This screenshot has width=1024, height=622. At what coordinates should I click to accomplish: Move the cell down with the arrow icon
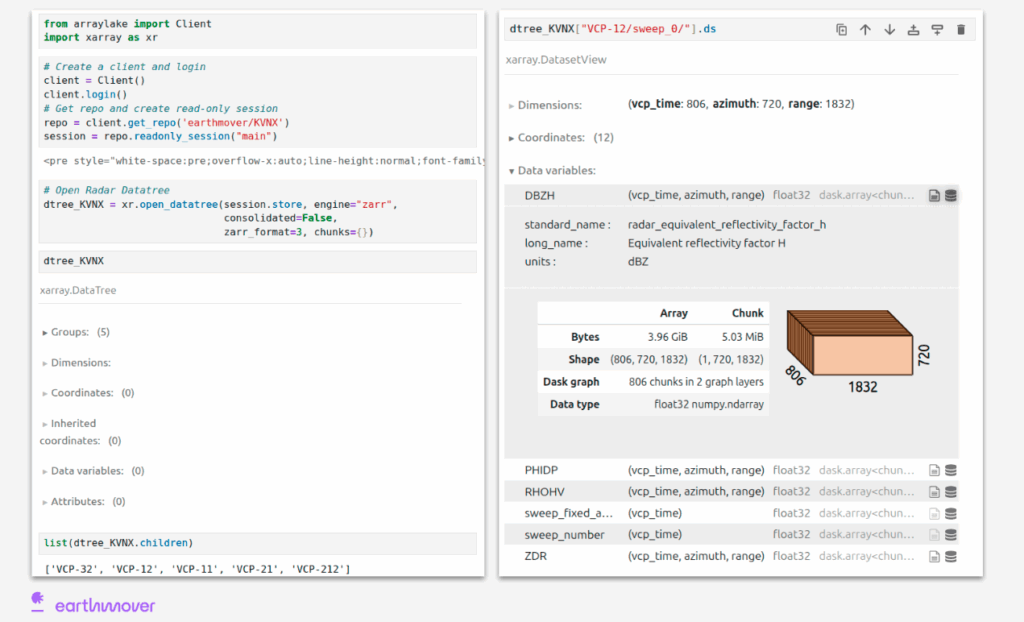click(x=889, y=30)
